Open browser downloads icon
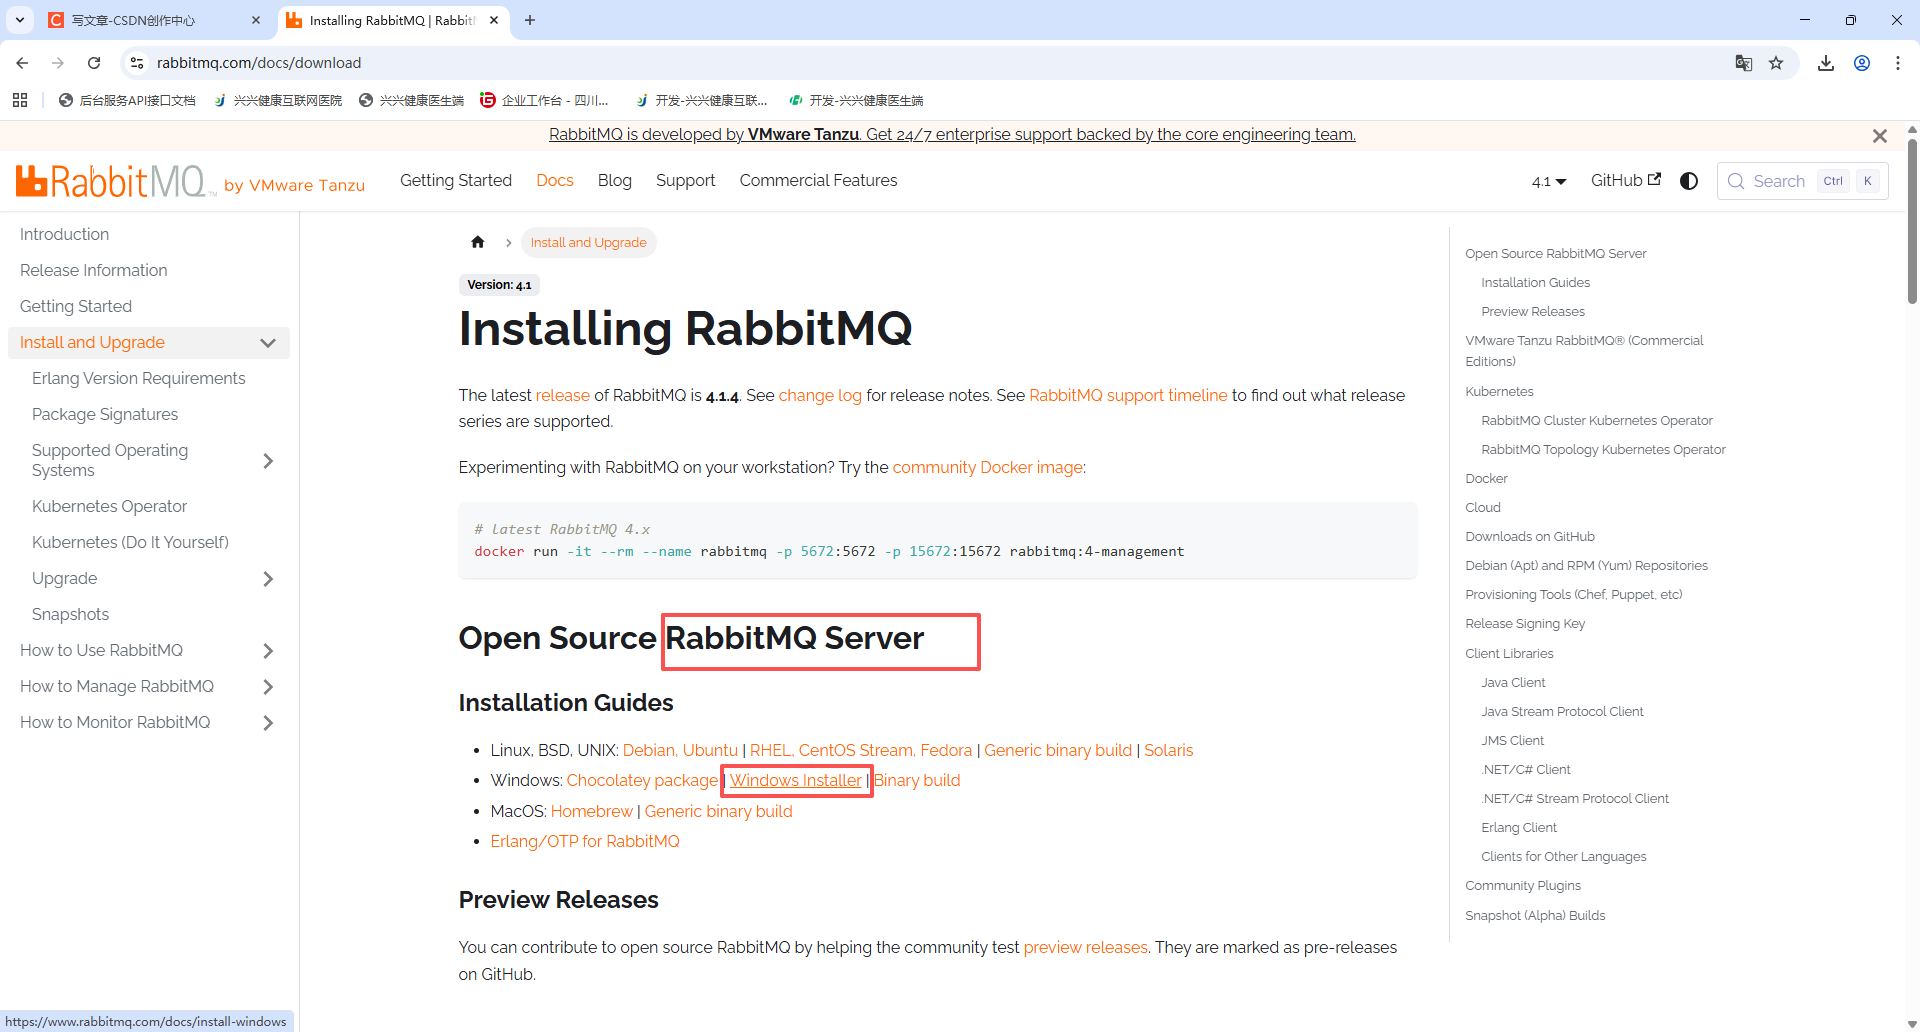 (1826, 63)
